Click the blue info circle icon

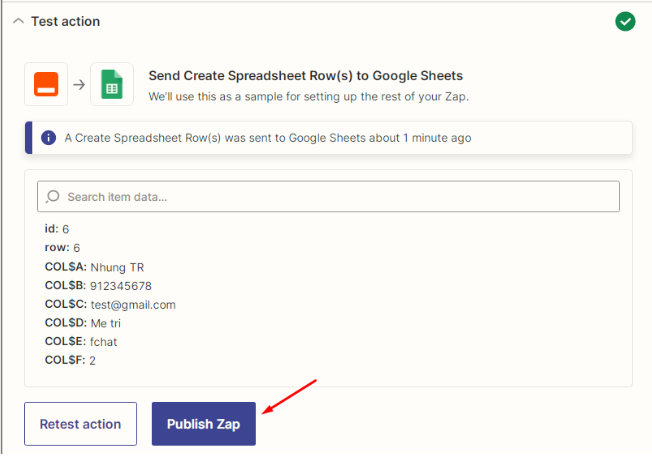pyautogui.click(x=49, y=138)
